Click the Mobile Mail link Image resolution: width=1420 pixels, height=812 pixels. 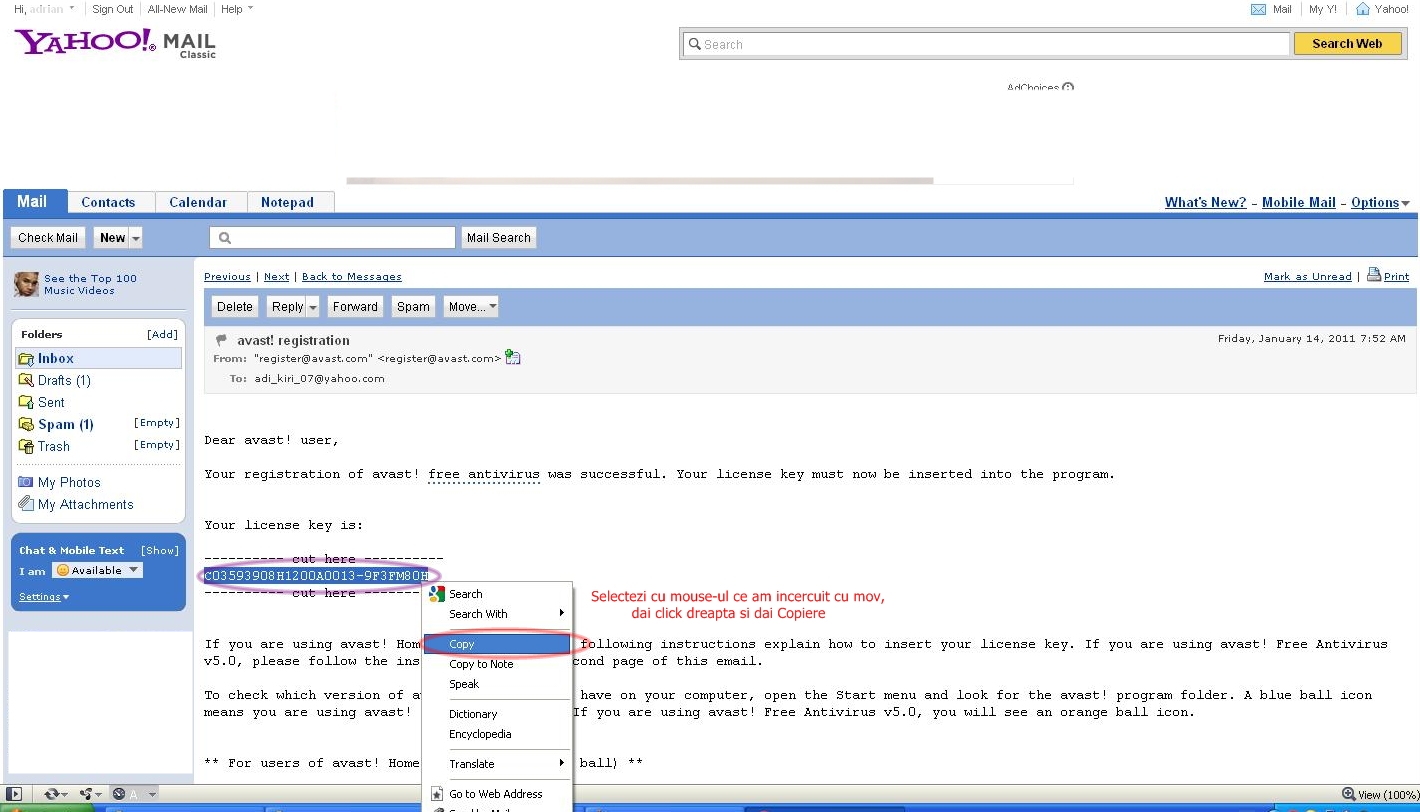1299,203
